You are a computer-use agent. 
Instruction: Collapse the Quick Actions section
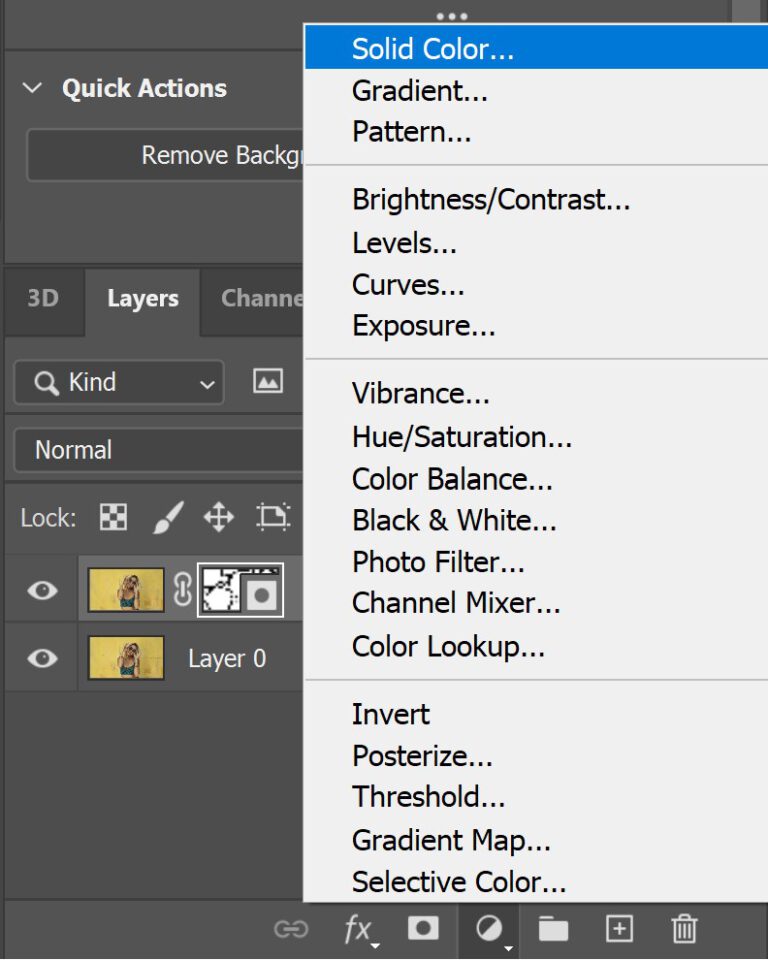33,88
